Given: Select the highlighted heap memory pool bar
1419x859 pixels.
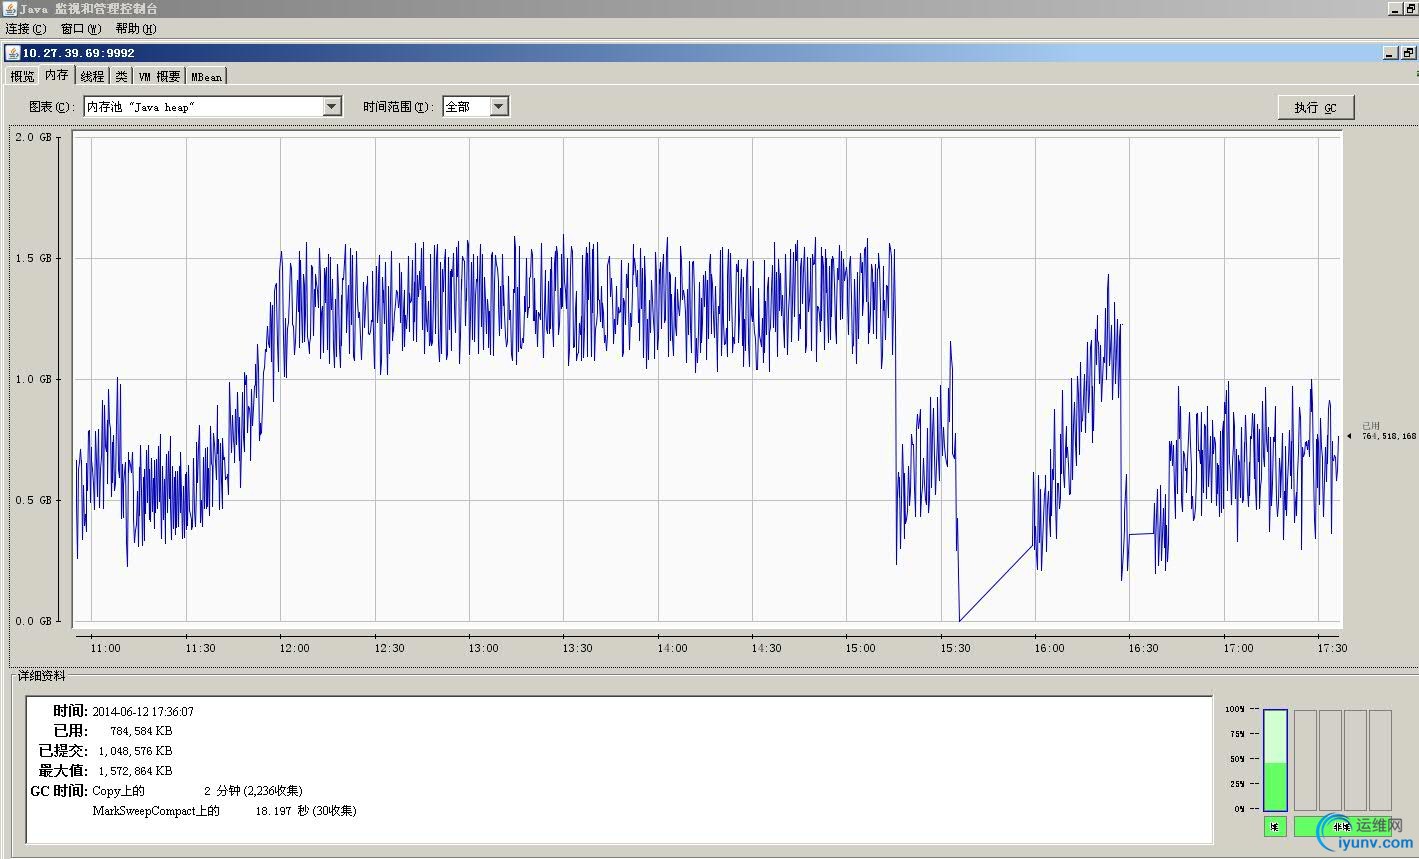Looking at the screenshot, I should tap(1275, 760).
